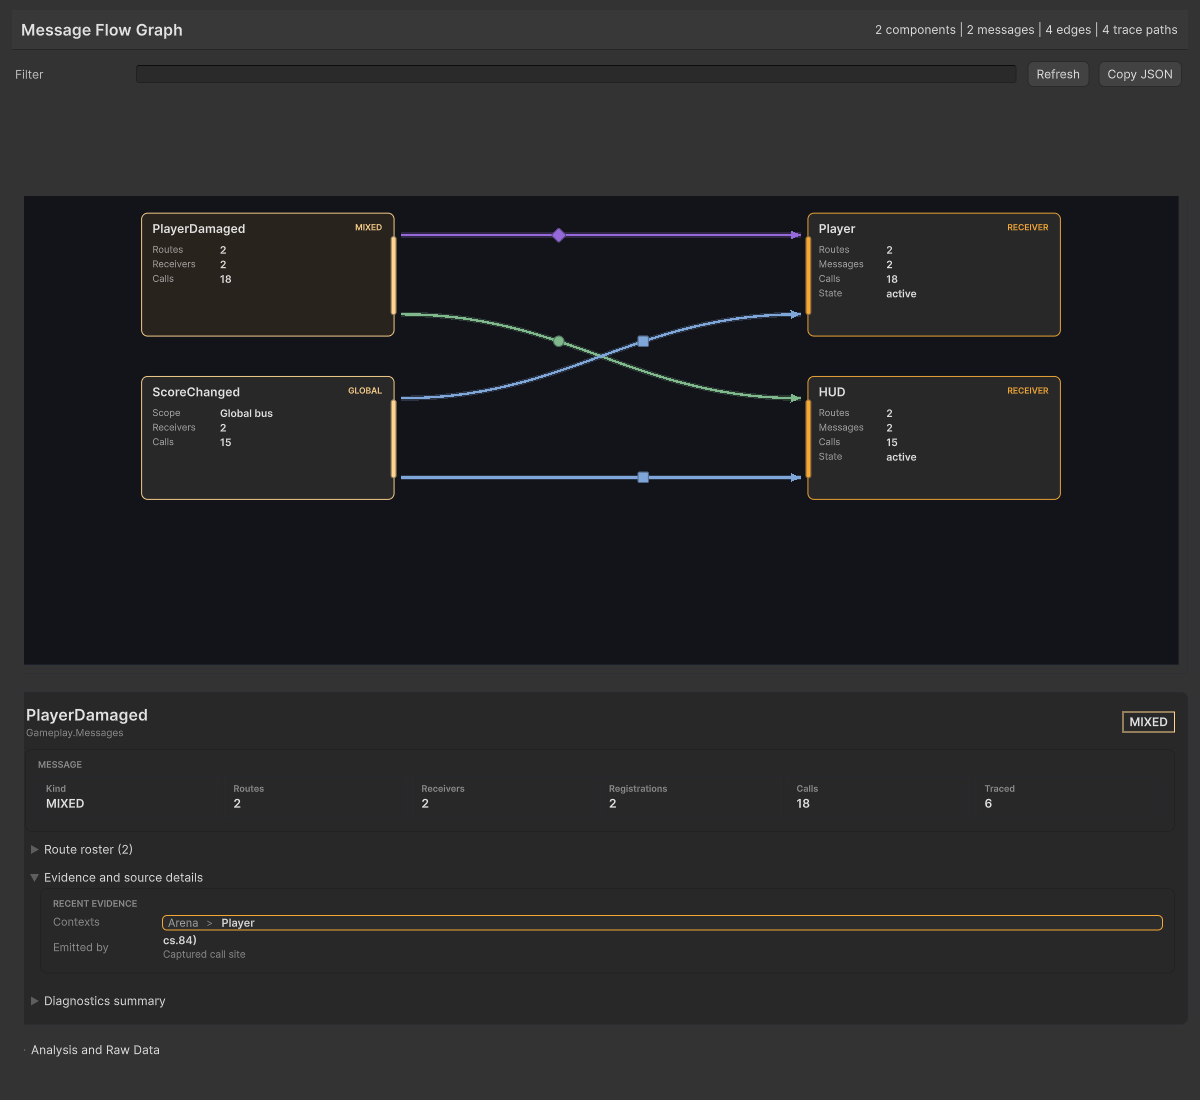Click the Refresh button

pos(1058,74)
